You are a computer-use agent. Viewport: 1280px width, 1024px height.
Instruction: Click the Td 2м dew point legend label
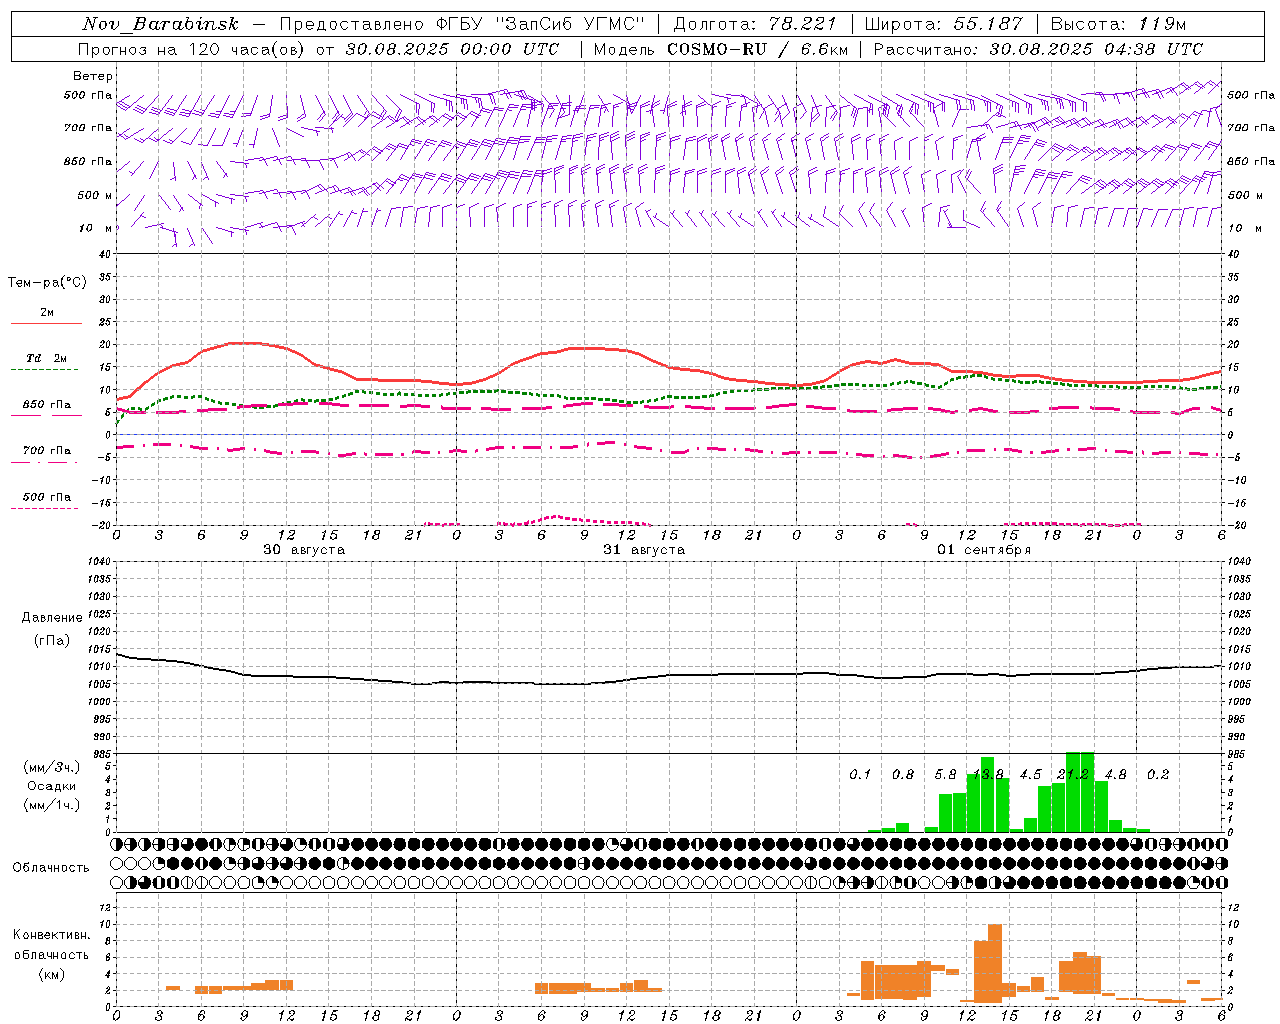point(47,358)
